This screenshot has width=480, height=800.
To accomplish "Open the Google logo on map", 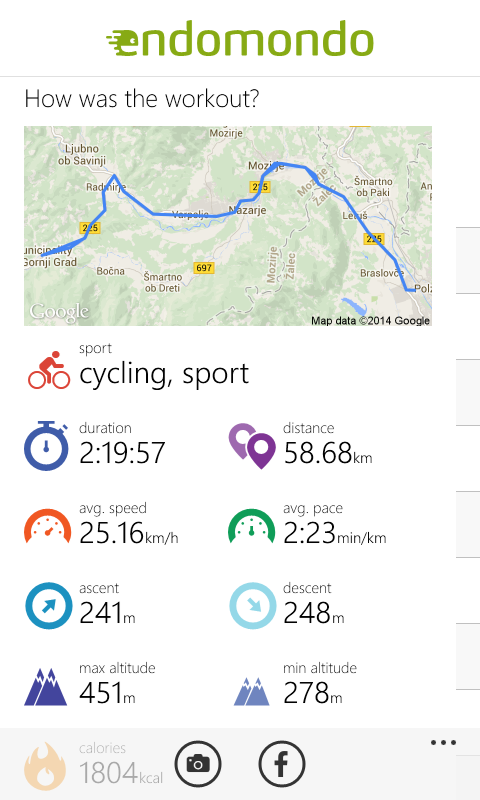I will pyautogui.click(x=59, y=312).
